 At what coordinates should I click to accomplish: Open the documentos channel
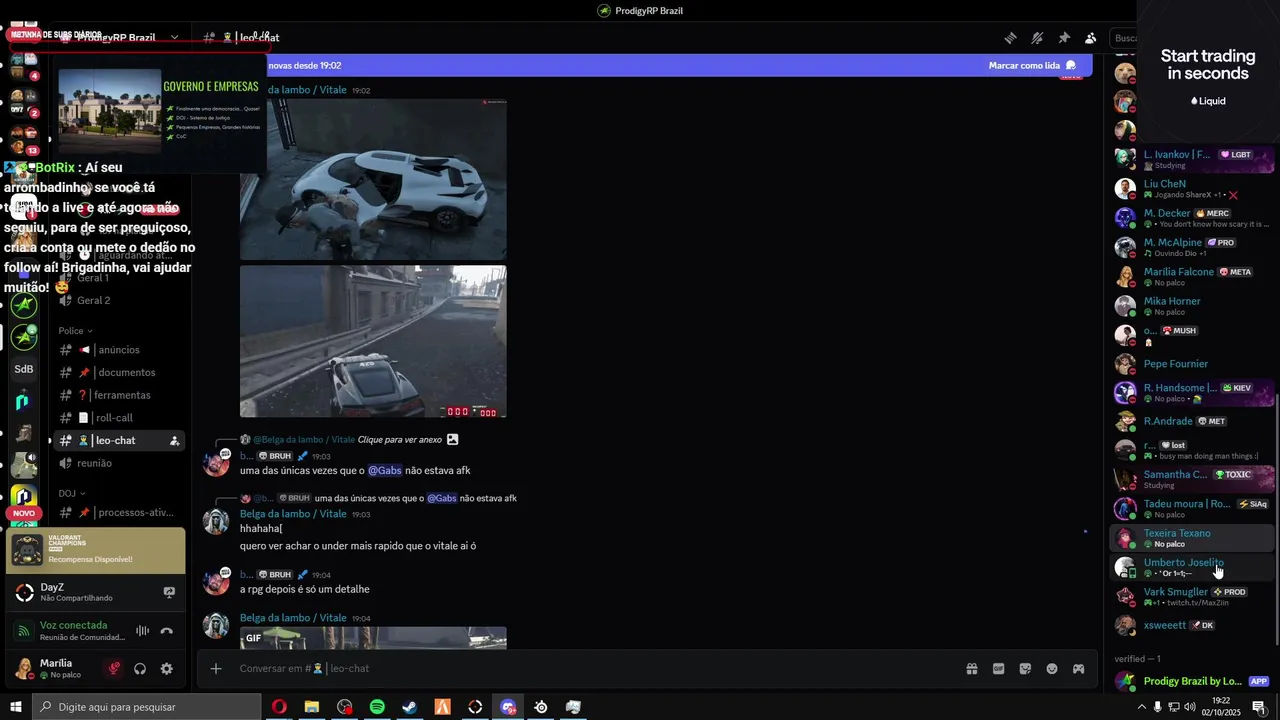120,373
